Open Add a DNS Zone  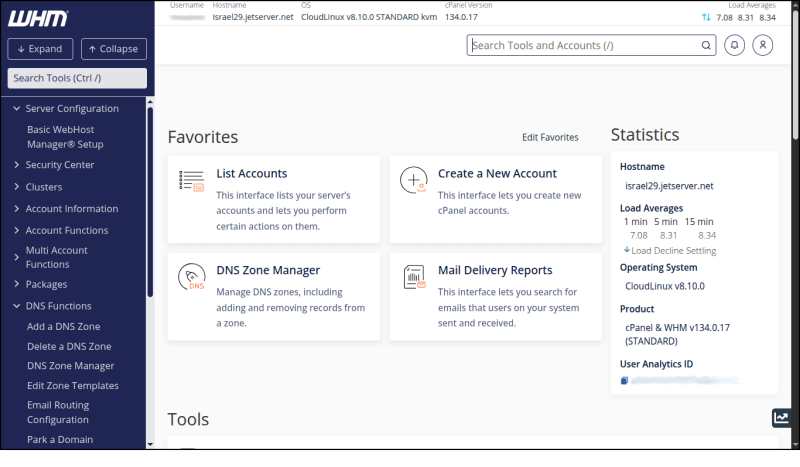63,327
